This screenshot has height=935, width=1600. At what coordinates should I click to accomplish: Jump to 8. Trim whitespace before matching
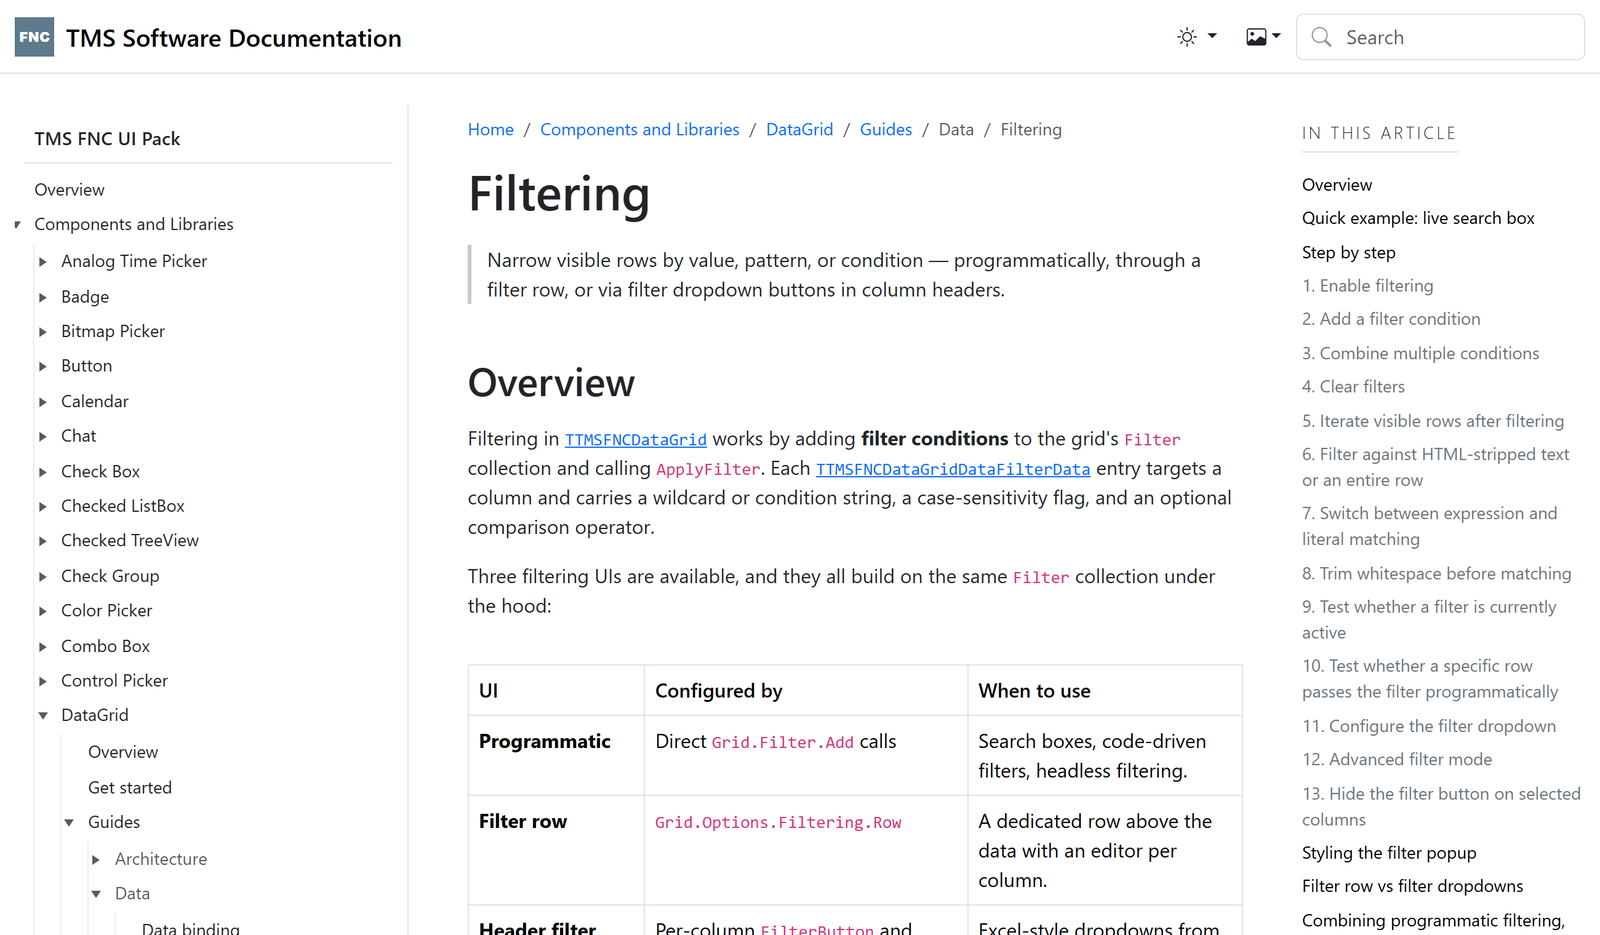(x=1437, y=573)
